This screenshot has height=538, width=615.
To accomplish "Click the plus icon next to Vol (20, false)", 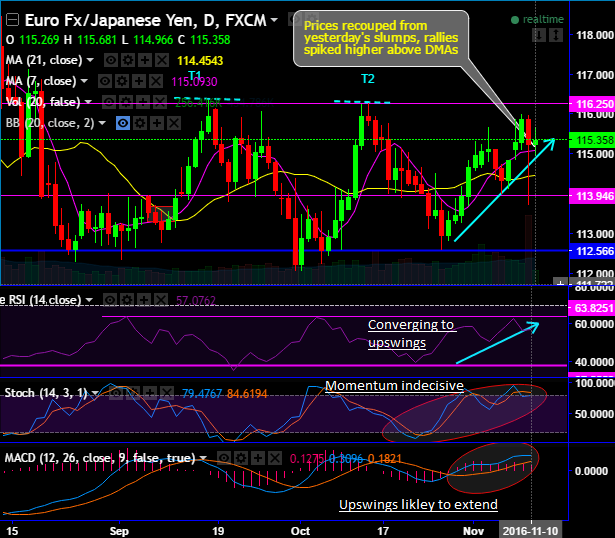I will pyautogui.click(x=142, y=102).
